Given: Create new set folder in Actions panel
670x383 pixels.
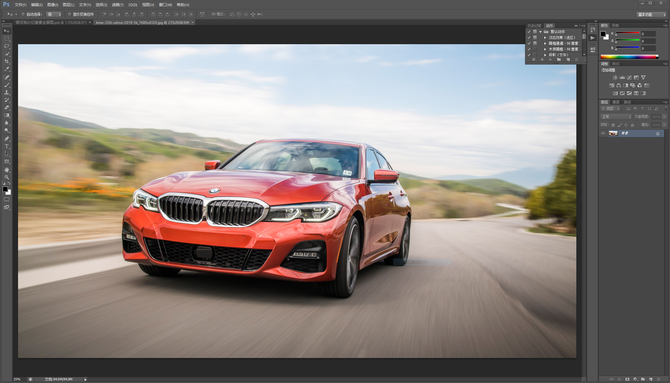Looking at the screenshot, I should (558, 59).
